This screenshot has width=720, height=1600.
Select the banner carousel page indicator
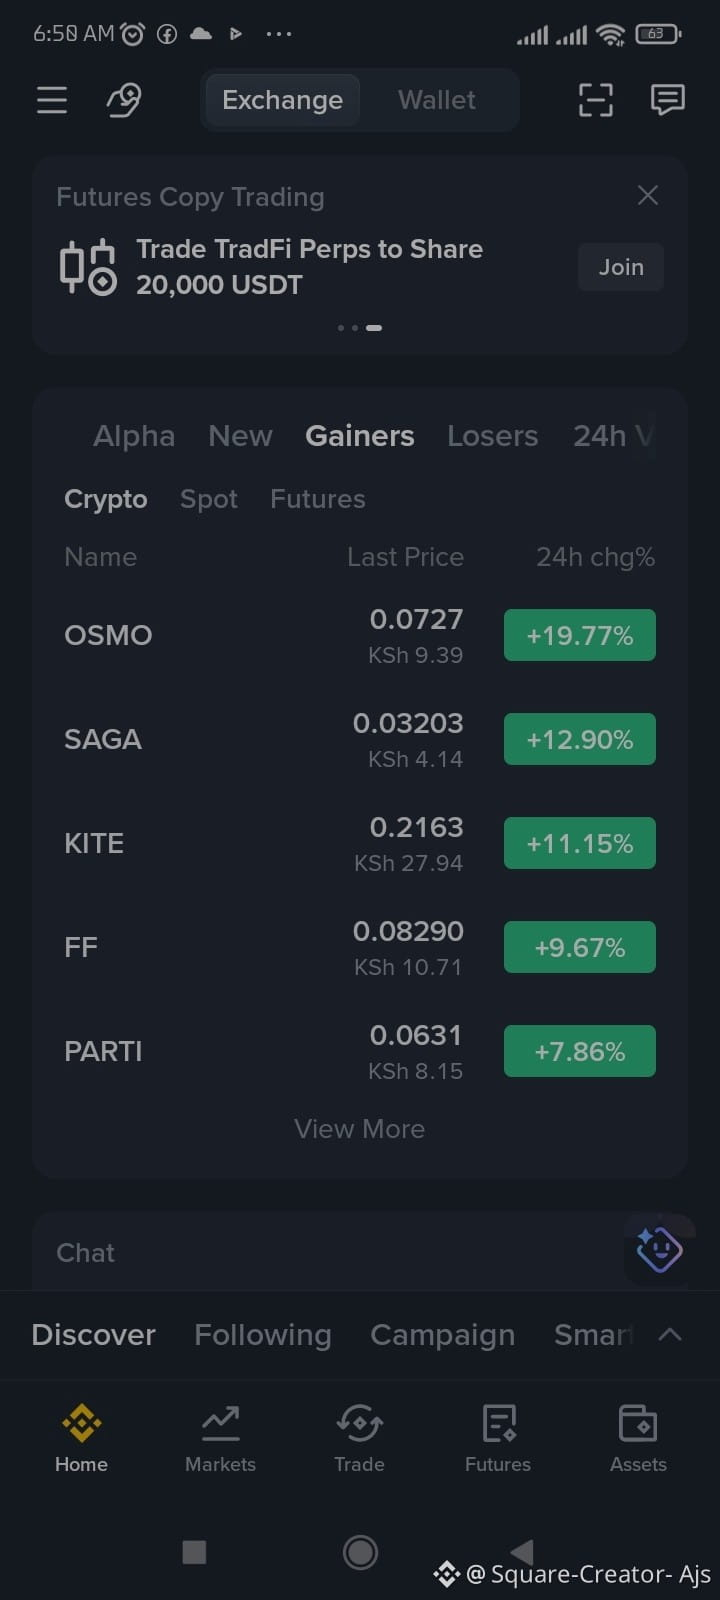point(360,328)
